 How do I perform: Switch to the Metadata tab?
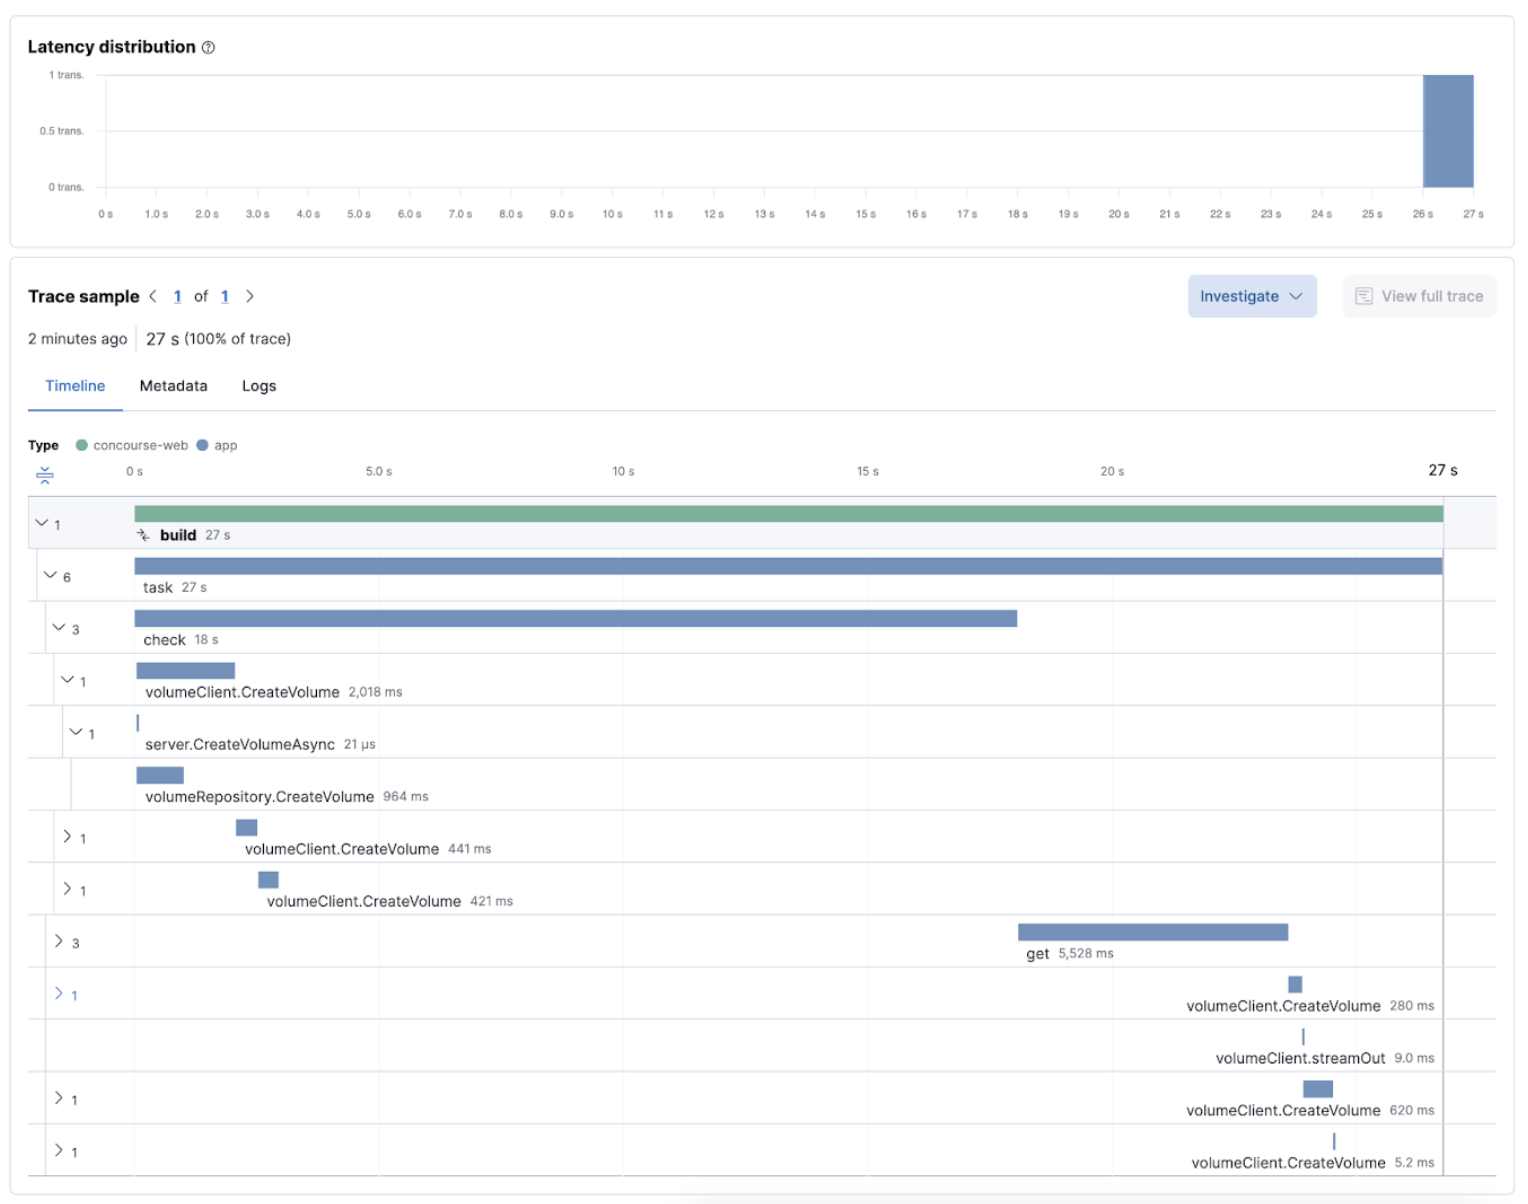tap(173, 386)
